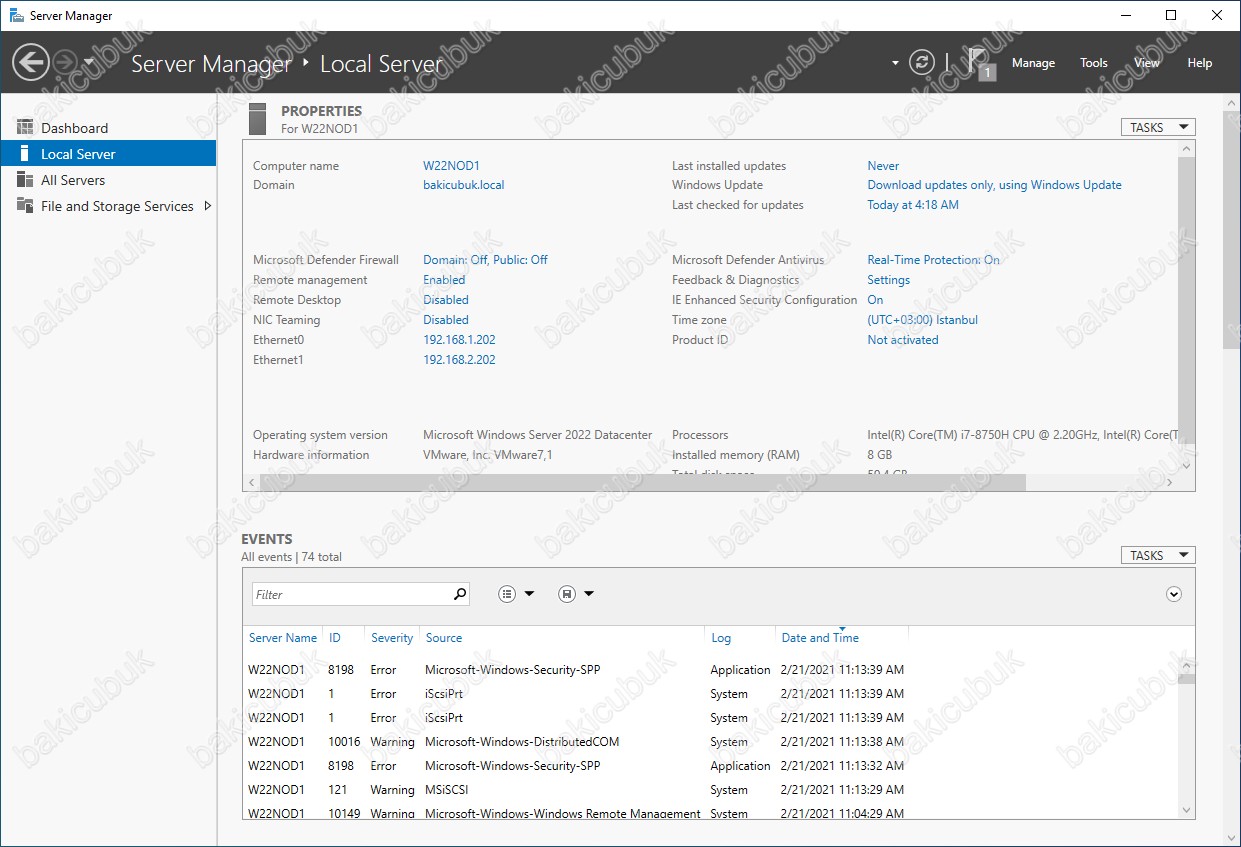Sort events by Date and Time column
Viewport: 1241px width, 847px height.
point(820,638)
